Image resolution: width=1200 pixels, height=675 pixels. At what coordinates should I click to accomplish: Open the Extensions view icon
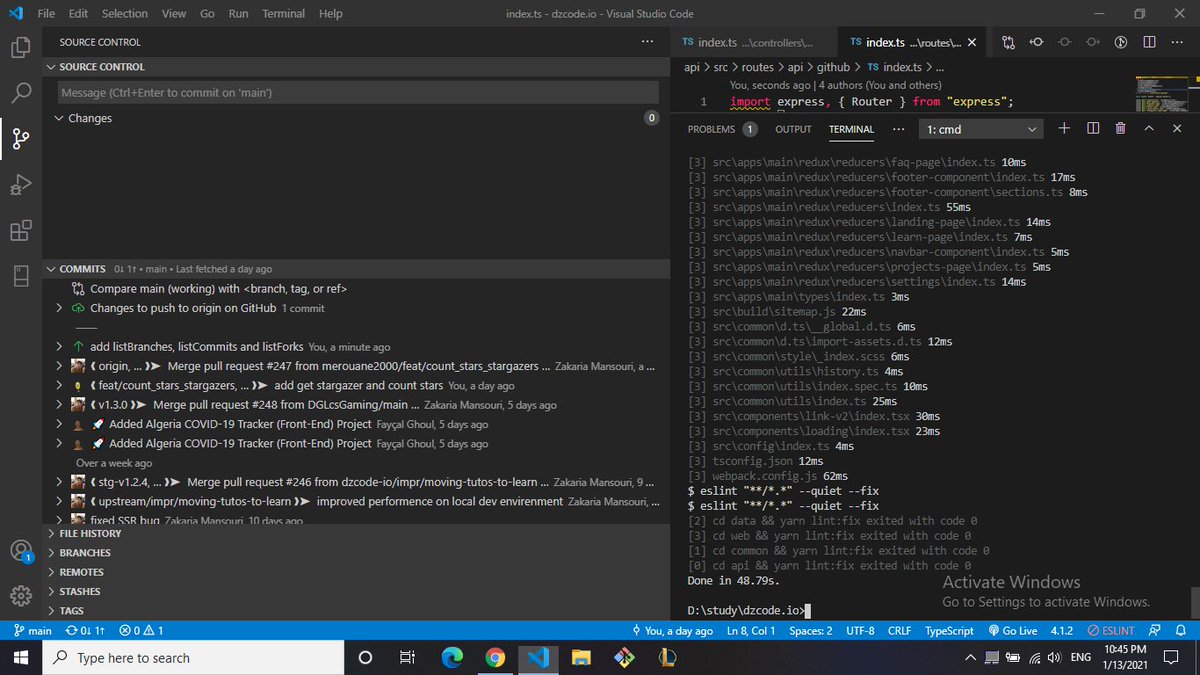point(21,231)
